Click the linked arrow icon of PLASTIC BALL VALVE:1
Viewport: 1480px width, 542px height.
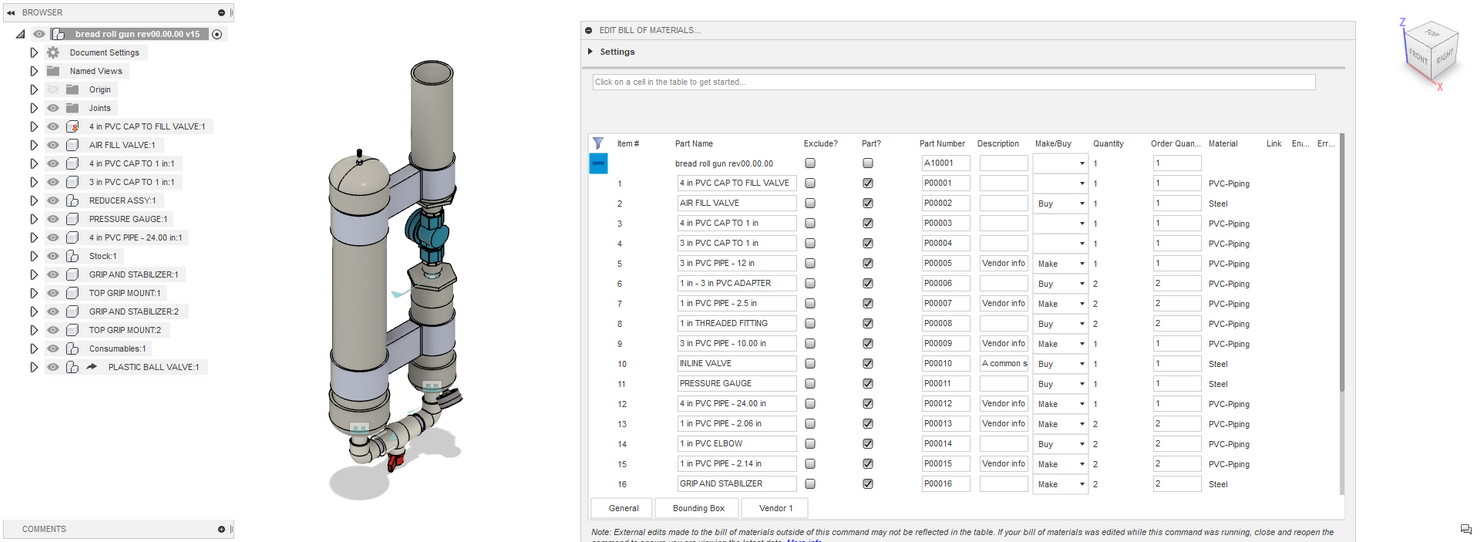coord(92,367)
